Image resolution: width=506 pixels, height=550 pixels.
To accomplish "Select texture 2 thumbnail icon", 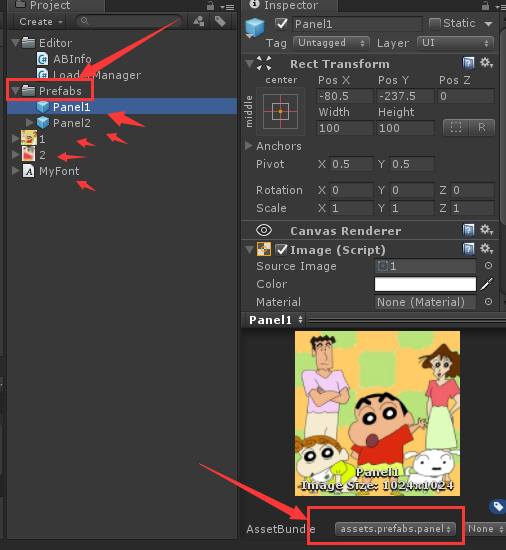I will pos(28,154).
